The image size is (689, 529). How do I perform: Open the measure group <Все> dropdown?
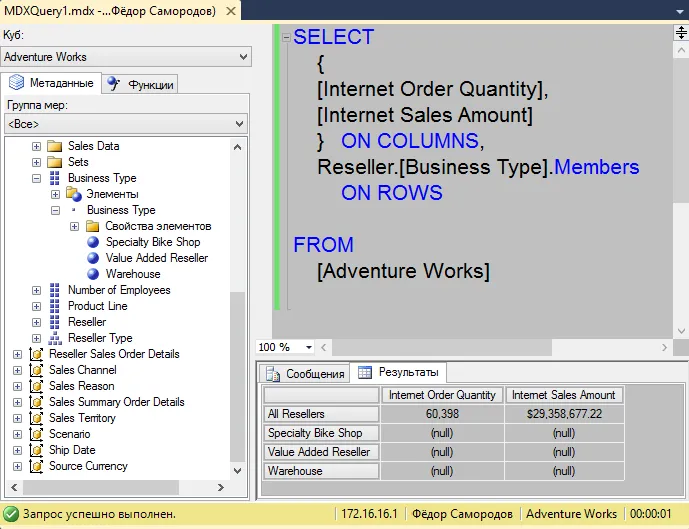click(x=239, y=124)
